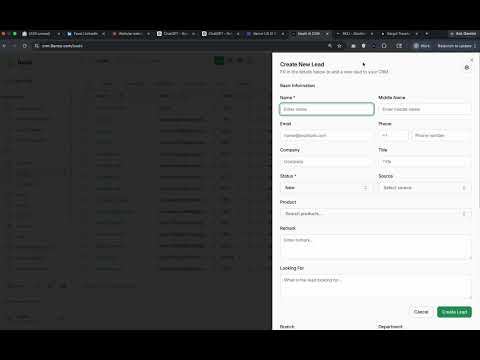Reload the page with browser refresh icon
This screenshot has width=480, height=360.
pyautogui.click(x=25, y=46)
